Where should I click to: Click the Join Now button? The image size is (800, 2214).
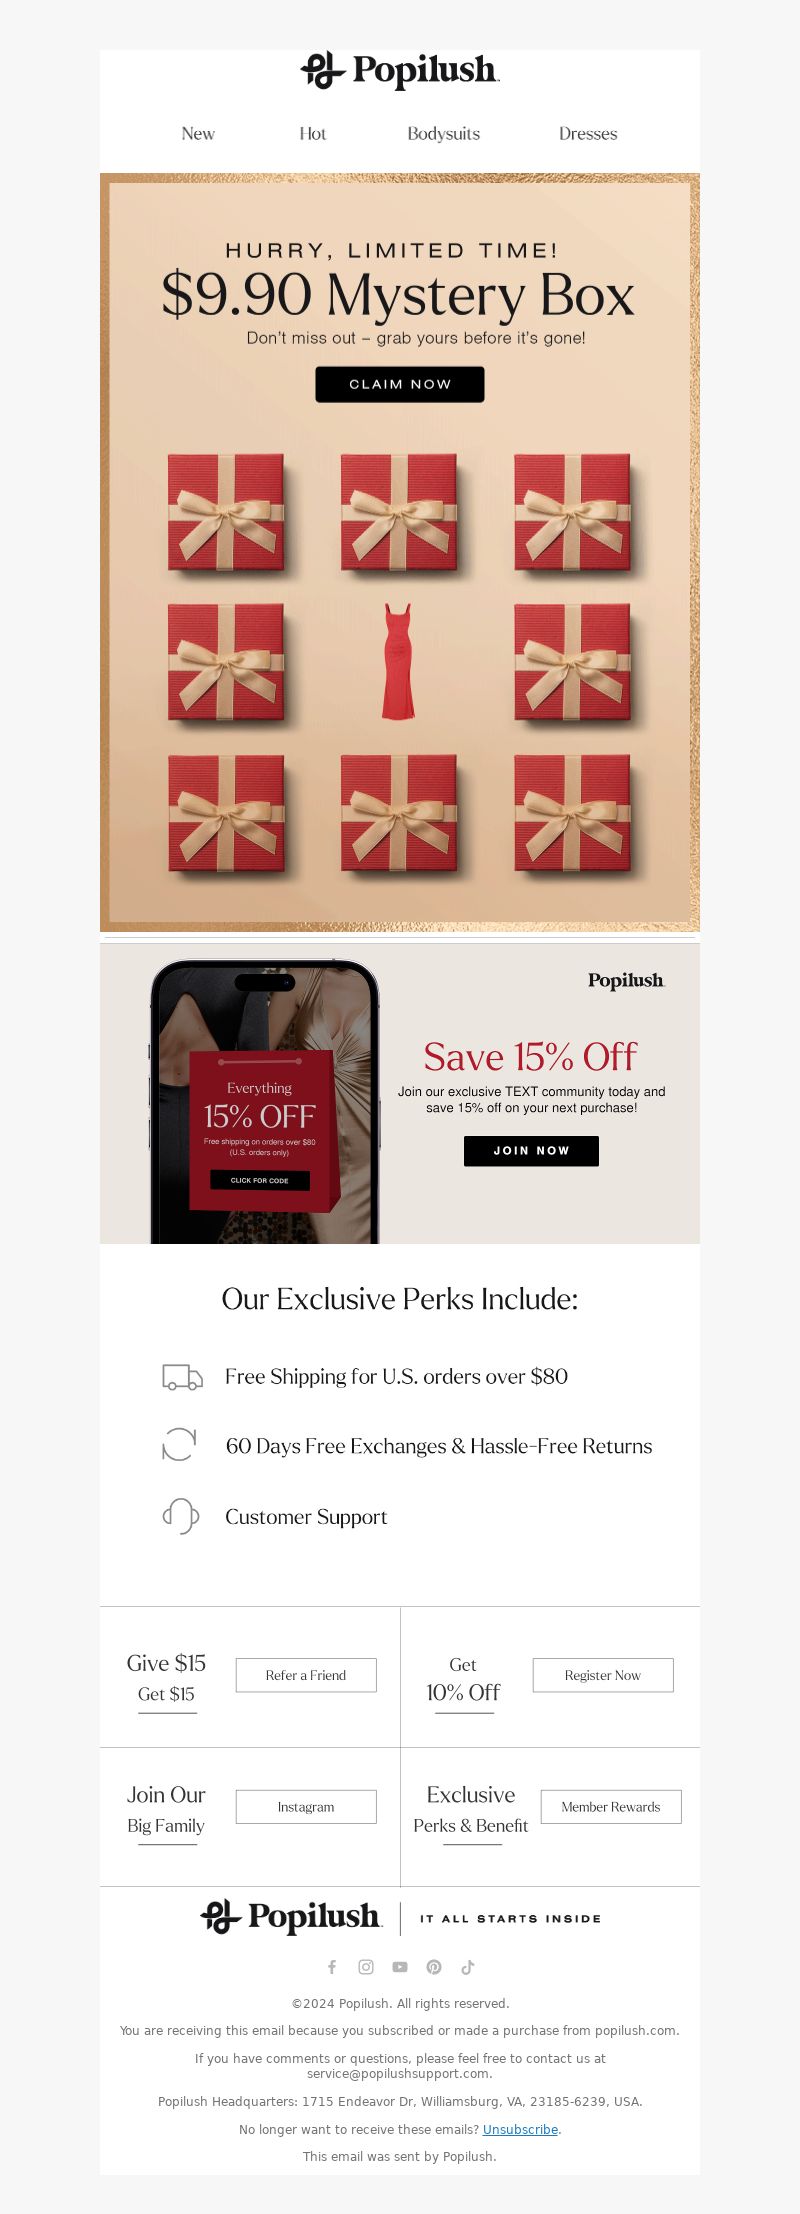coord(531,1151)
